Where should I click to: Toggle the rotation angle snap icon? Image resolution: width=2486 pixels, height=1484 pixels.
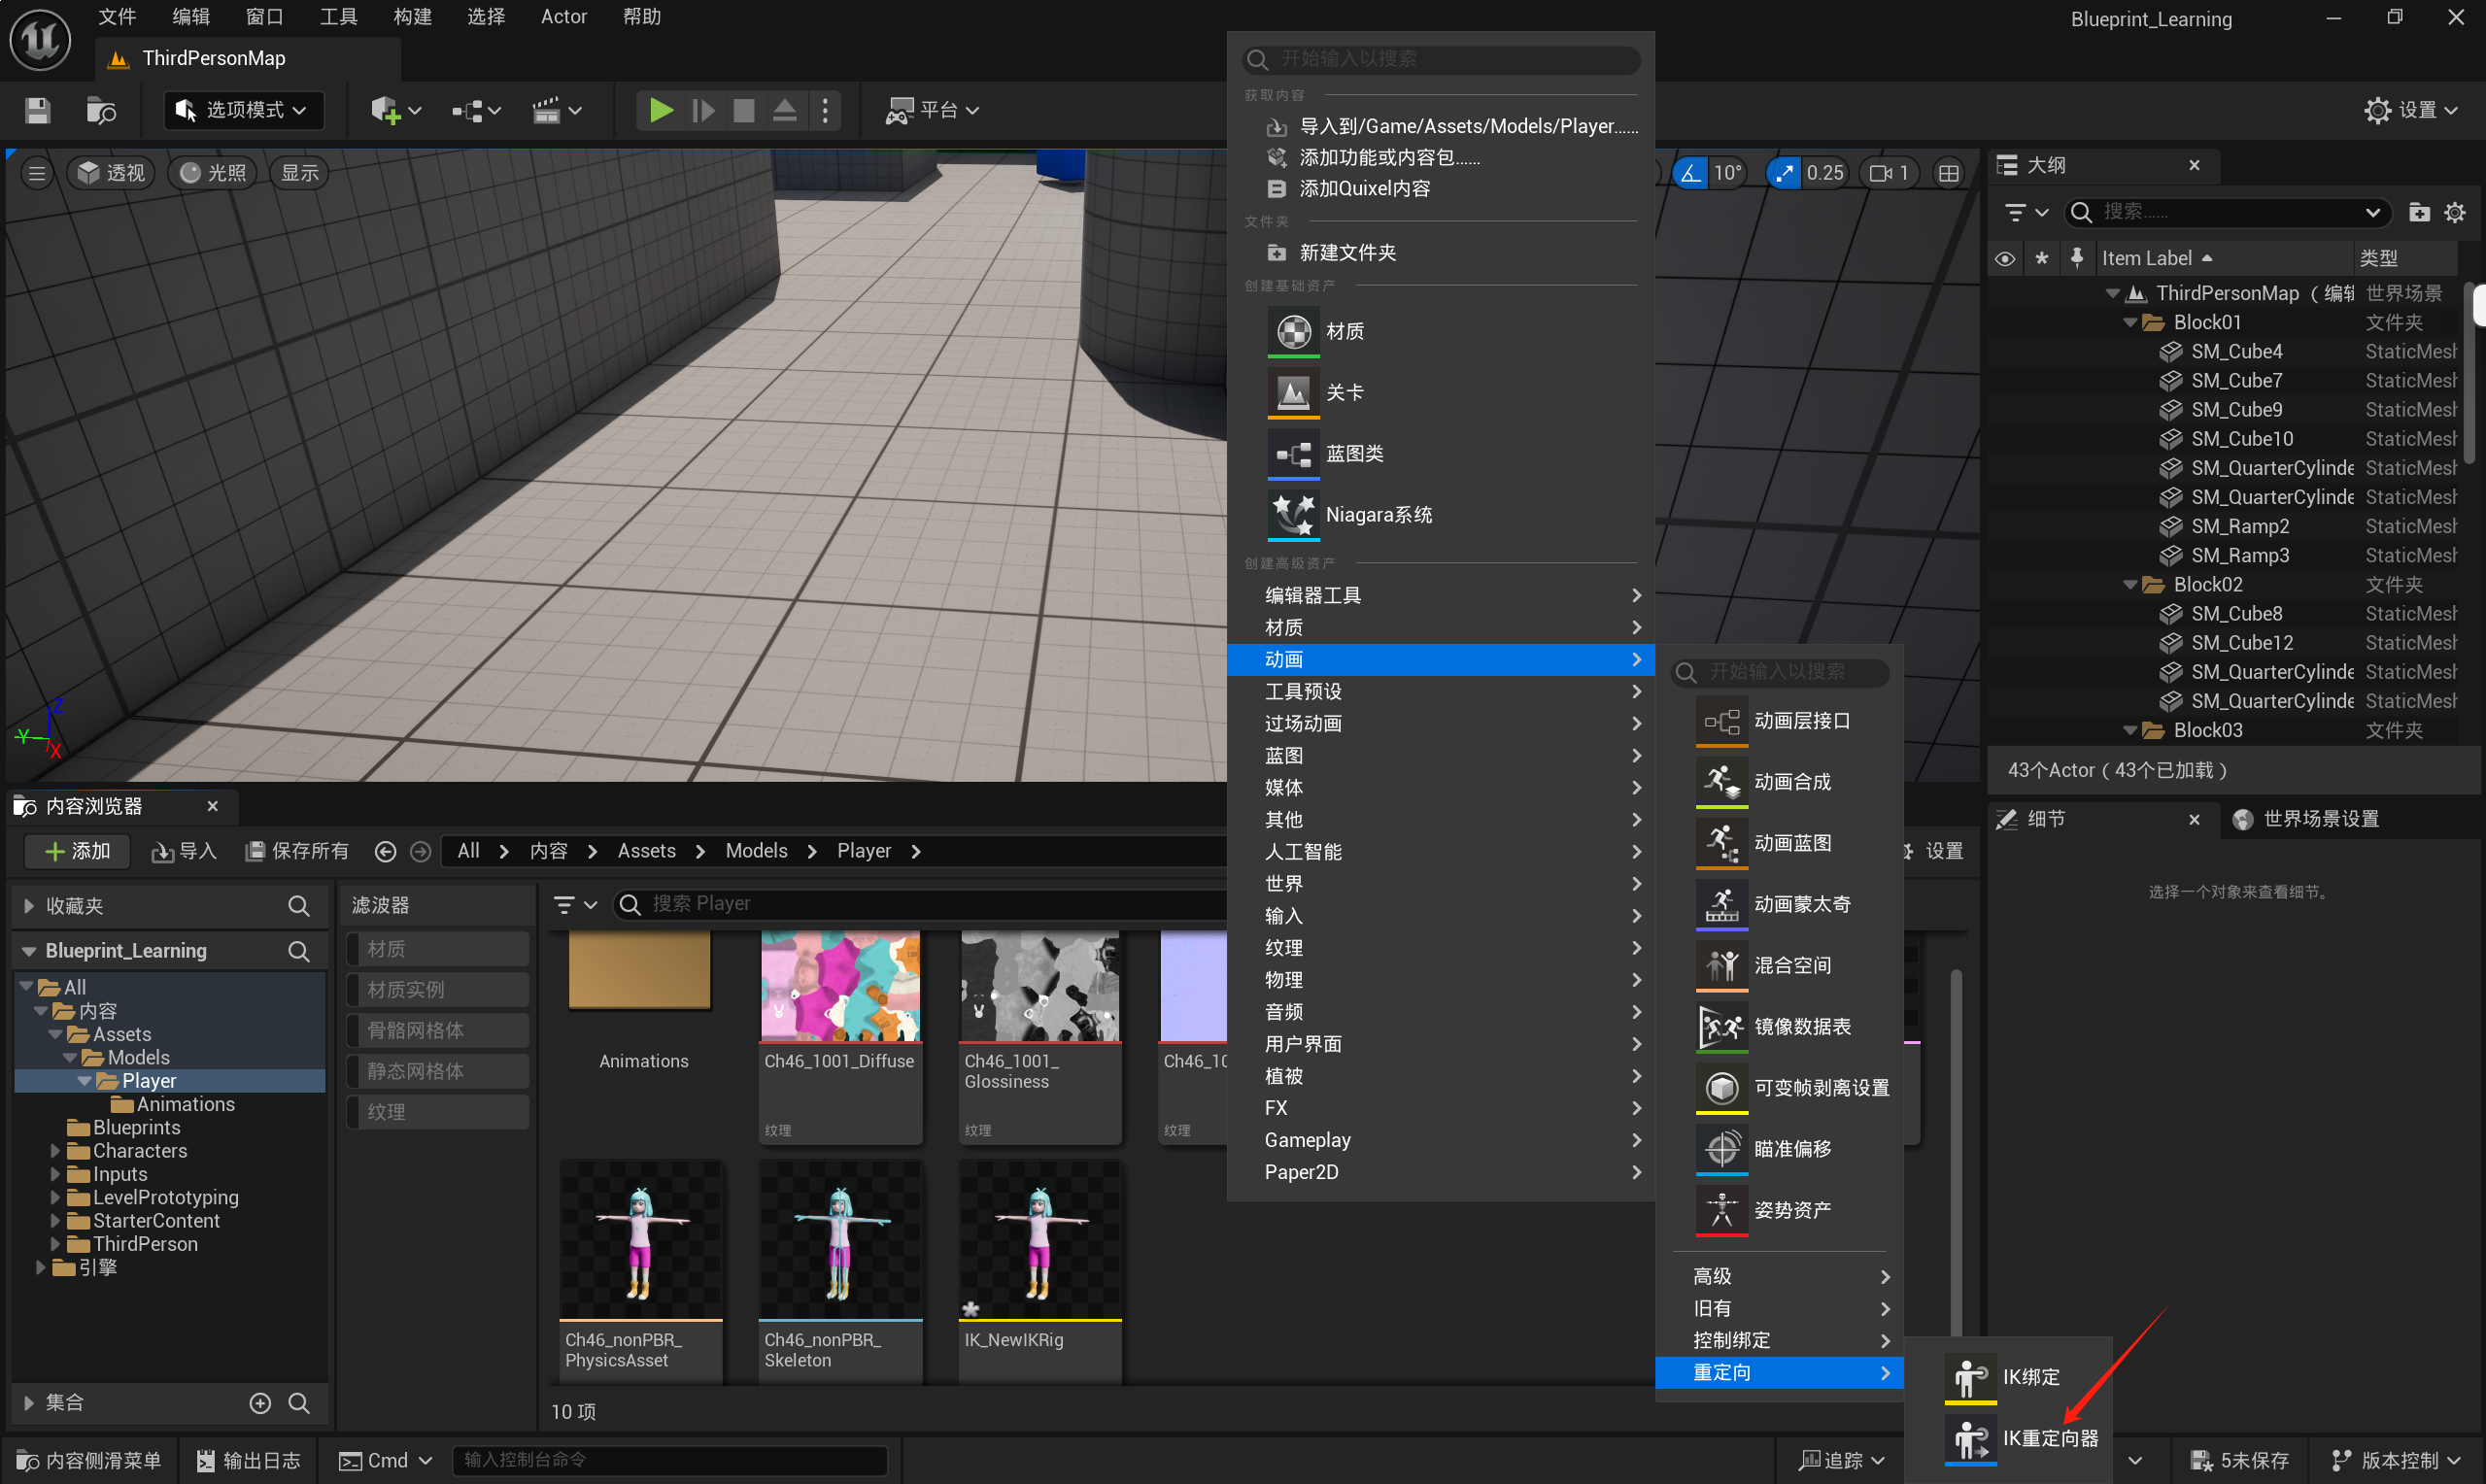click(x=1690, y=173)
